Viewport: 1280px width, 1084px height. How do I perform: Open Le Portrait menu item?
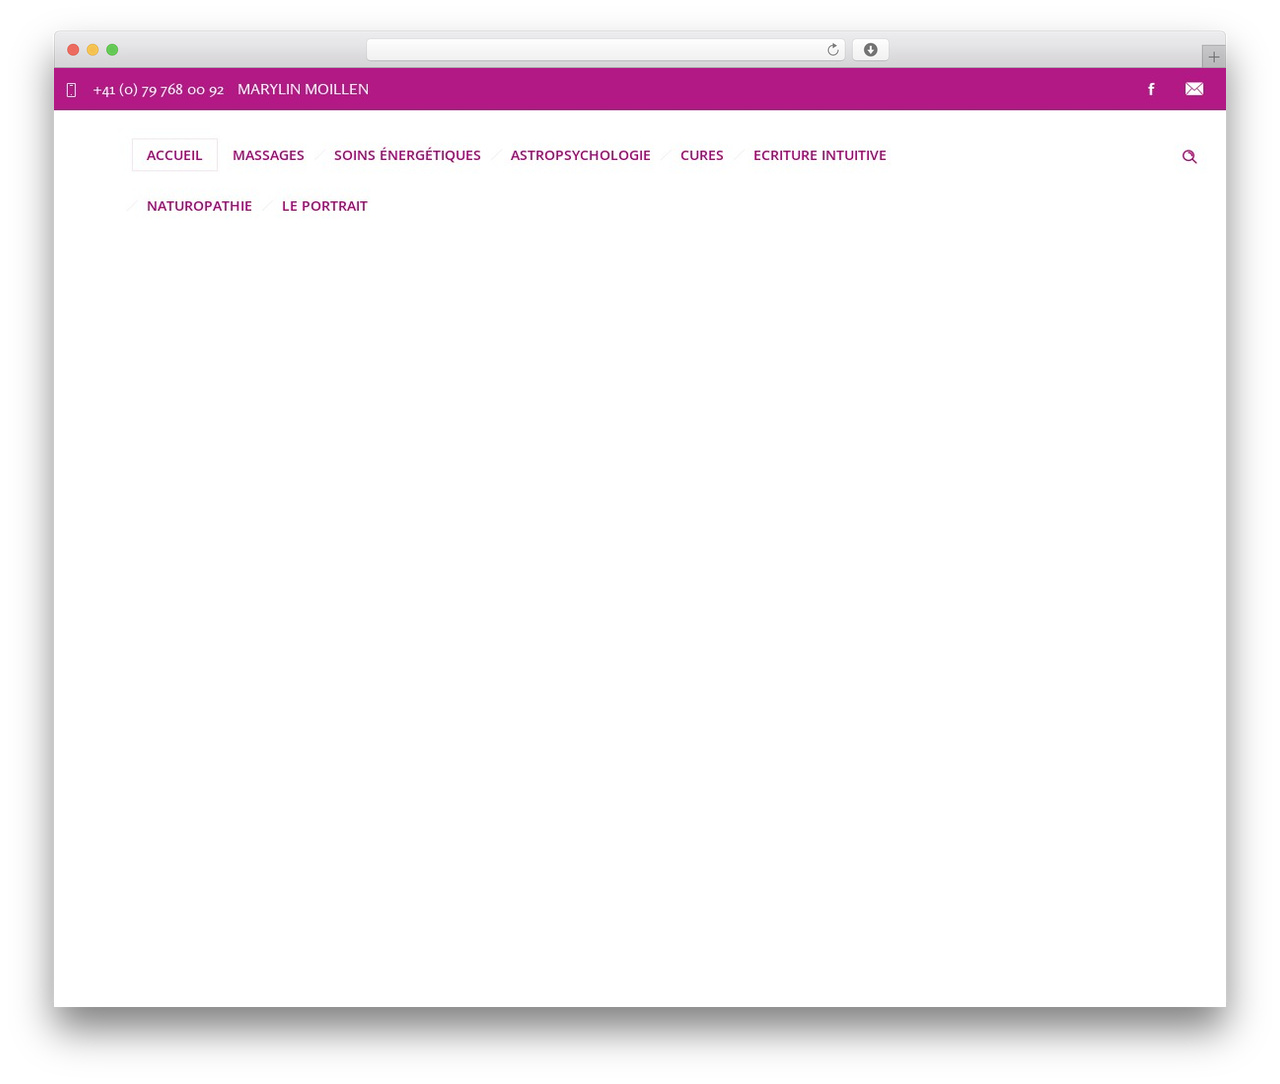[325, 206]
